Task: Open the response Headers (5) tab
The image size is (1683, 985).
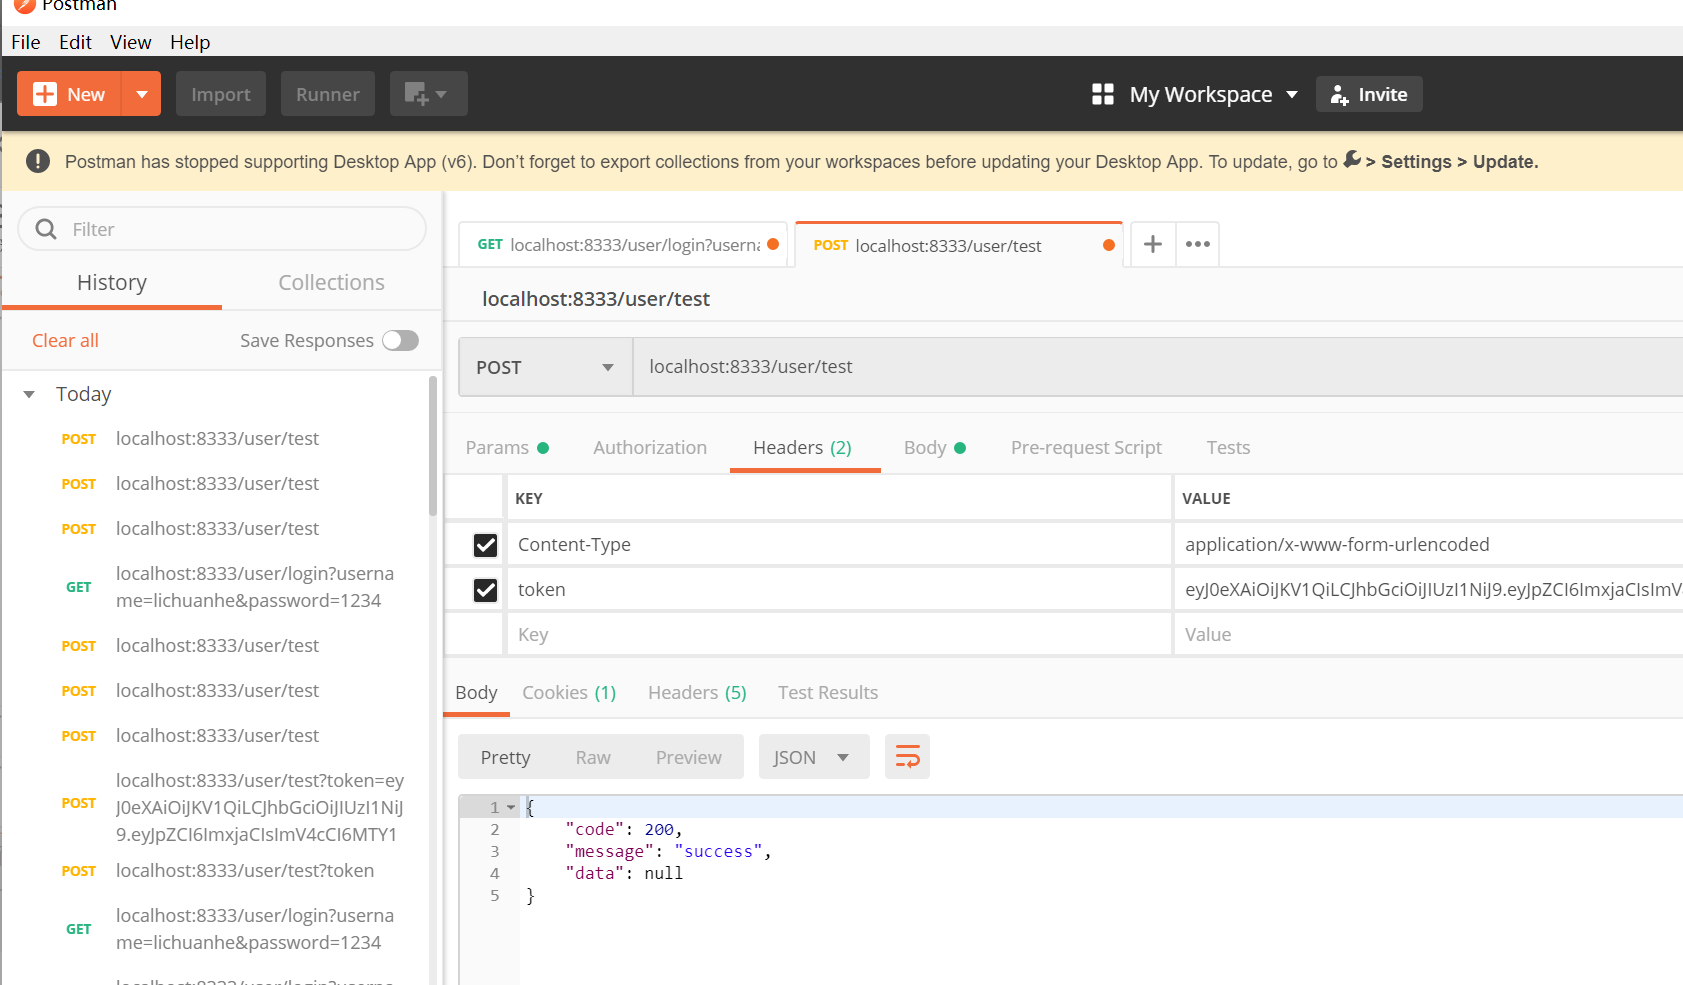Action: click(697, 693)
